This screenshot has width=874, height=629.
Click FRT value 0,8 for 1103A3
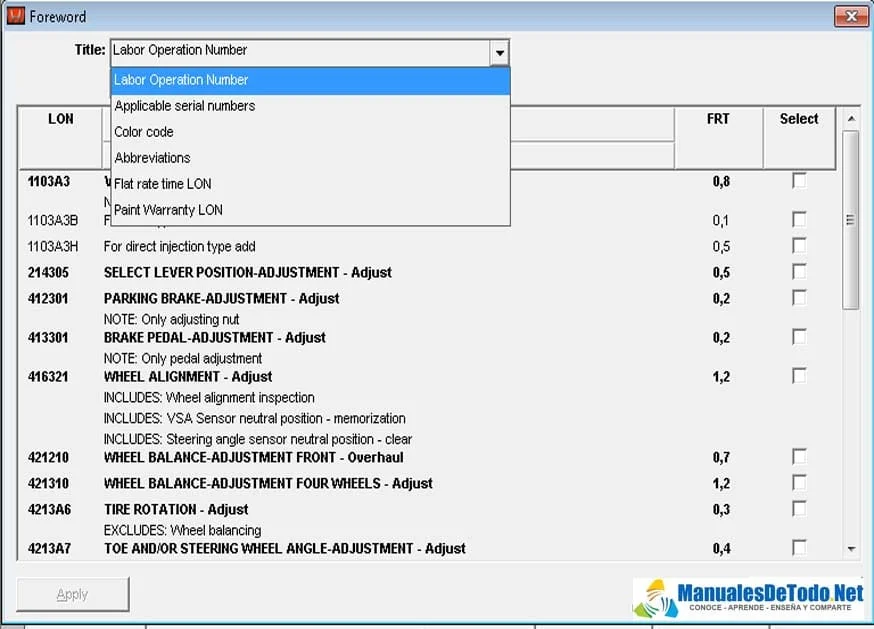721,181
